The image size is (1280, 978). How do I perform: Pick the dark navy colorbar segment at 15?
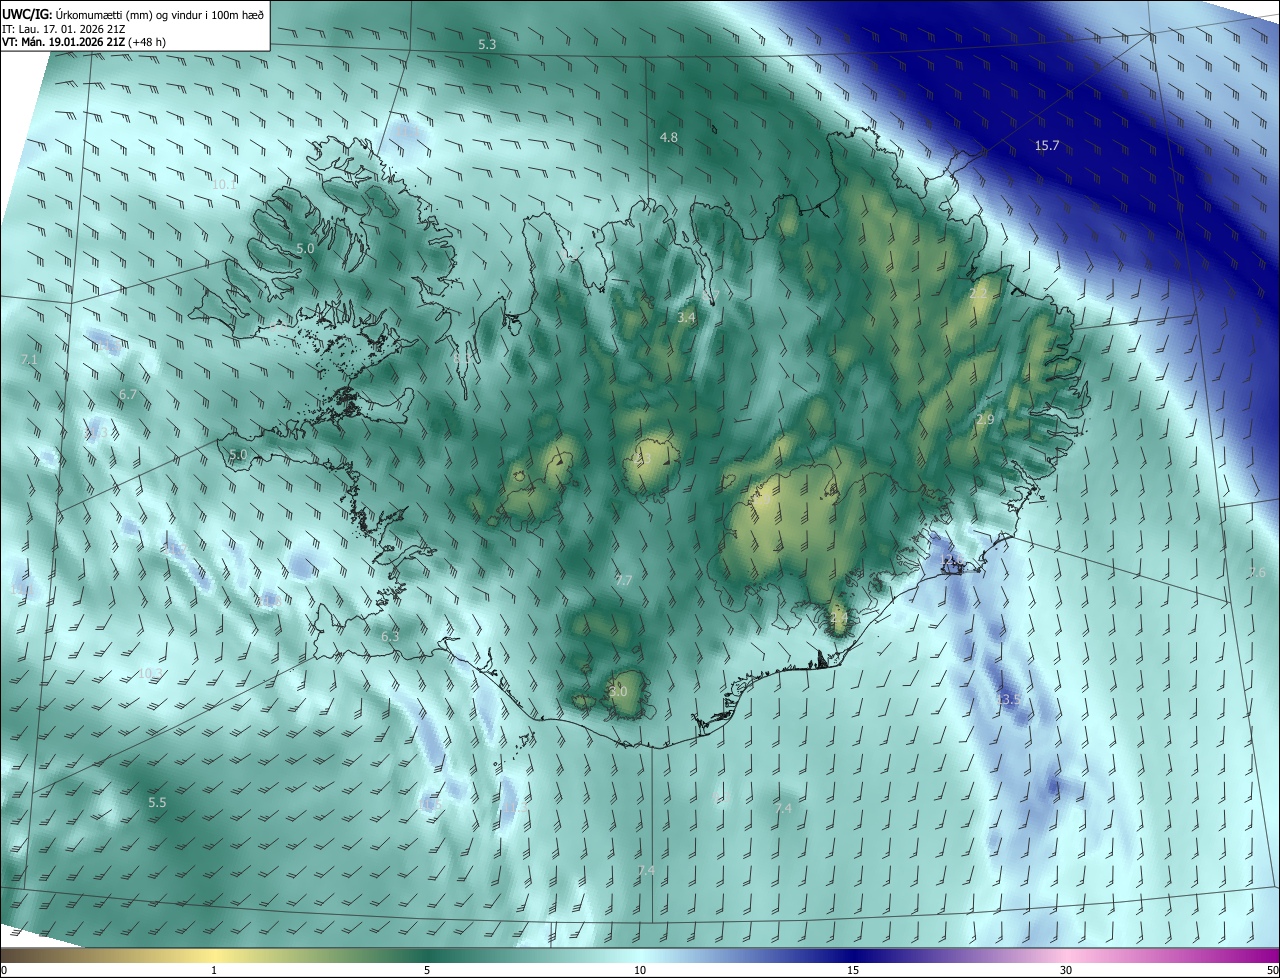853,956
